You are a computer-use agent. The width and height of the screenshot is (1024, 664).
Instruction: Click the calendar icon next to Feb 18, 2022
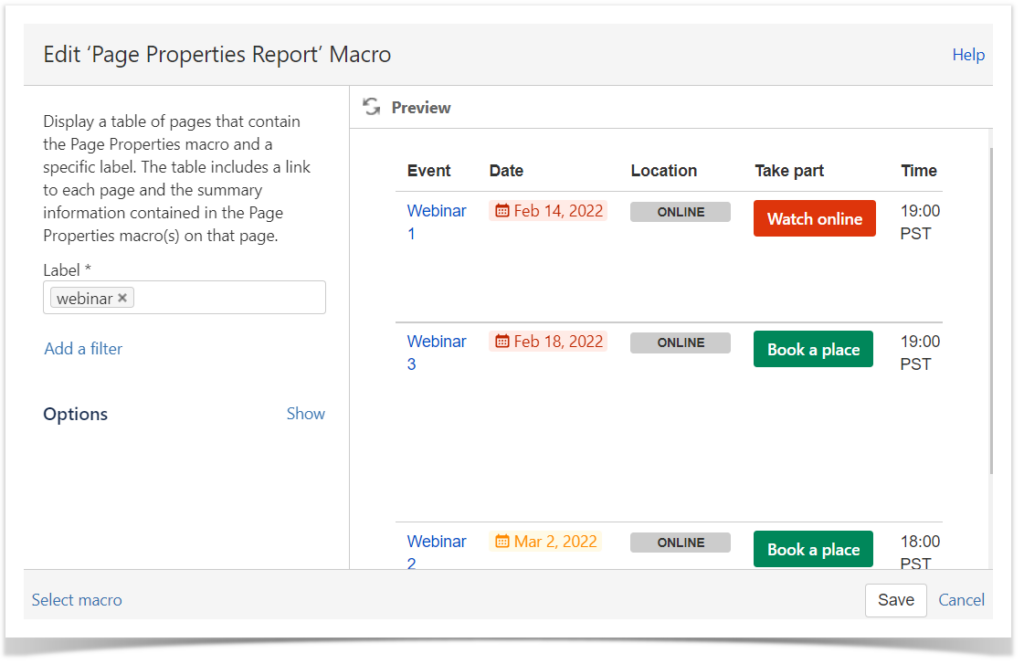click(501, 340)
